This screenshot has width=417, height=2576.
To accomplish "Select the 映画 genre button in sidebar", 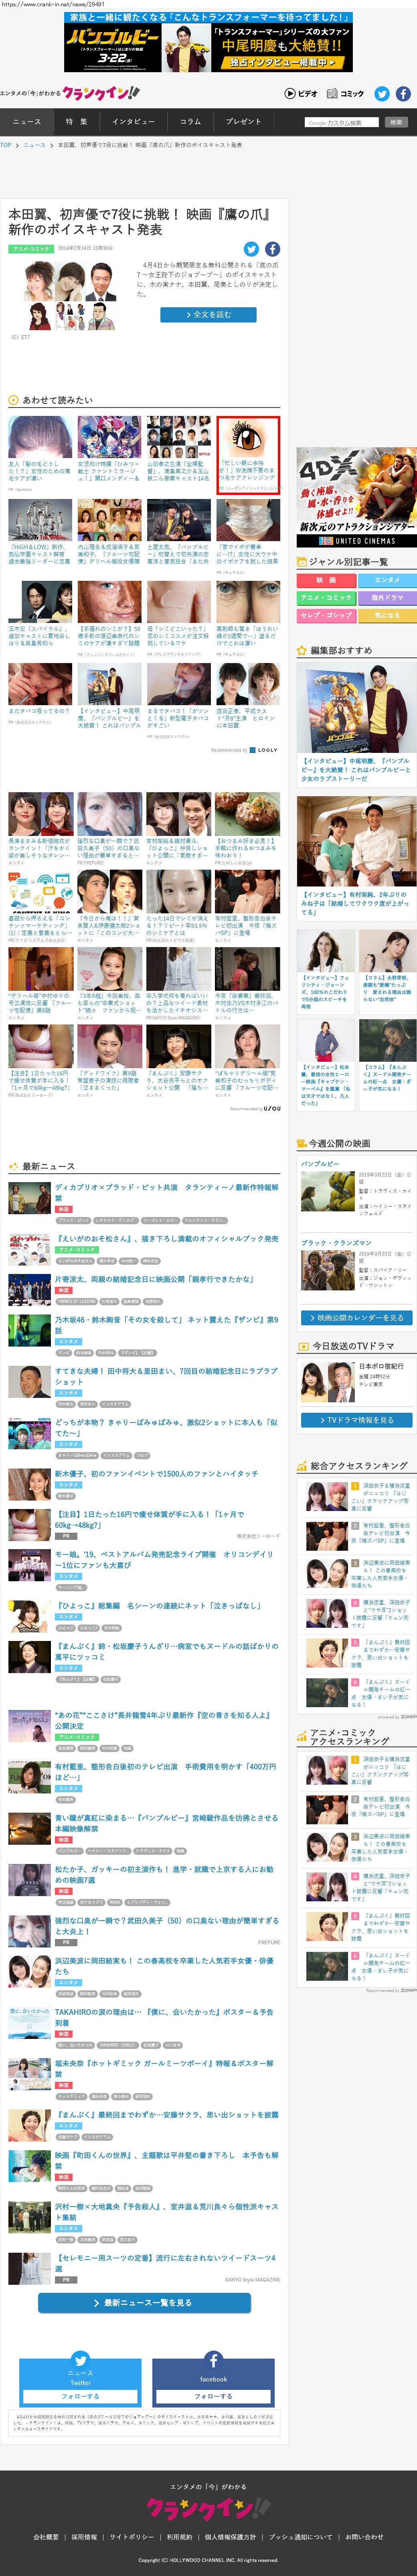I will click(x=326, y=580).
